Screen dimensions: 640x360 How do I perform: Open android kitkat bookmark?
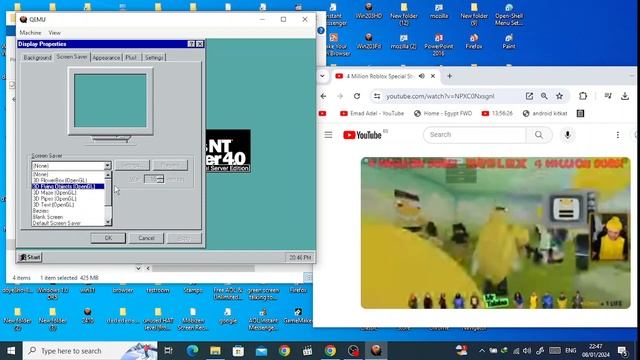(x=545, y=113)
